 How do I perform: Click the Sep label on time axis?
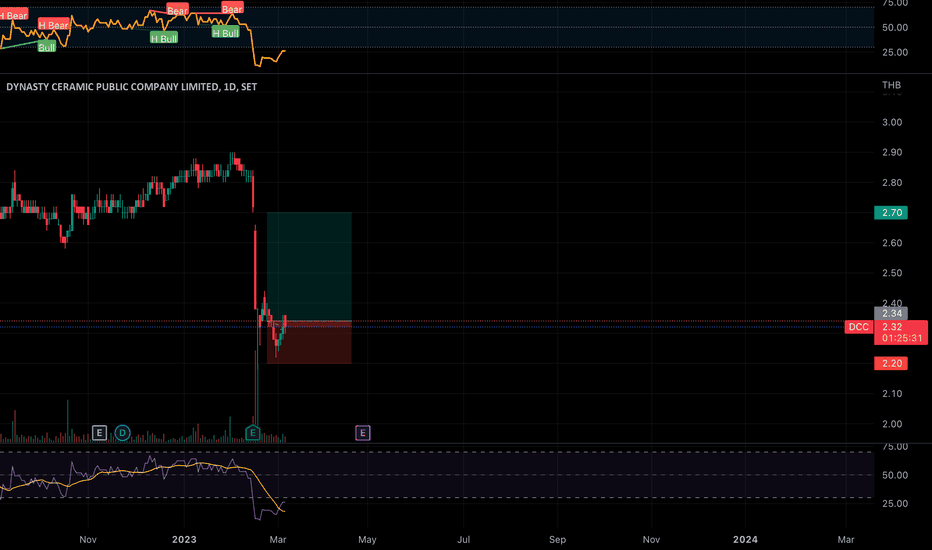point(558,539)
